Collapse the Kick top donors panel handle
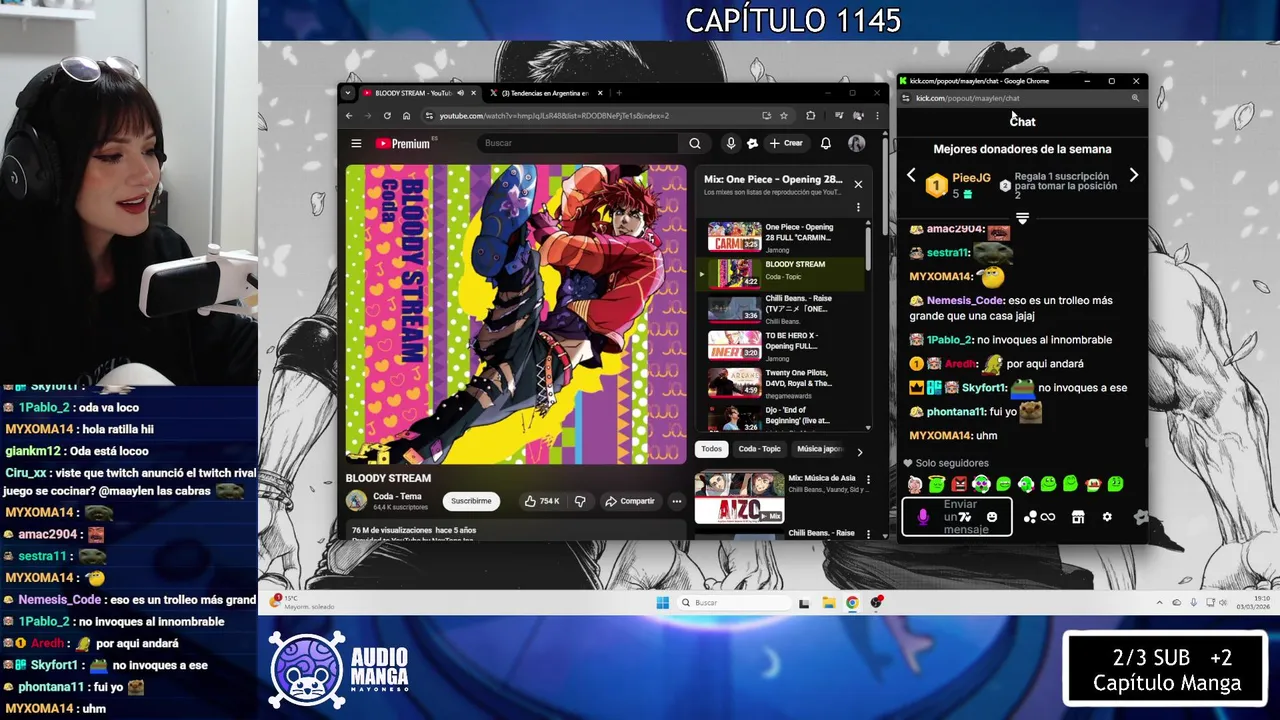1280x720 pixels. click(1022, 217)
